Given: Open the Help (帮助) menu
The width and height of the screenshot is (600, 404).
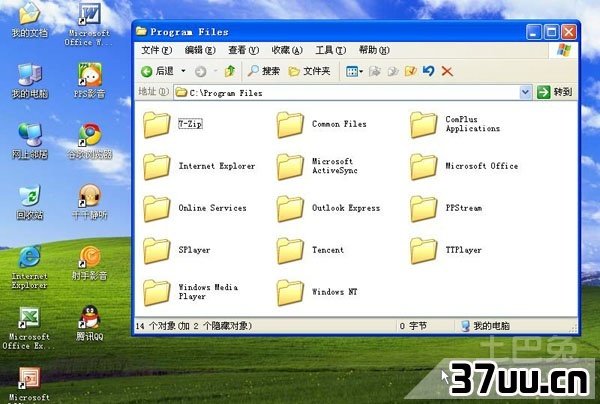Looking at the screenshot, I should point(374,50).
